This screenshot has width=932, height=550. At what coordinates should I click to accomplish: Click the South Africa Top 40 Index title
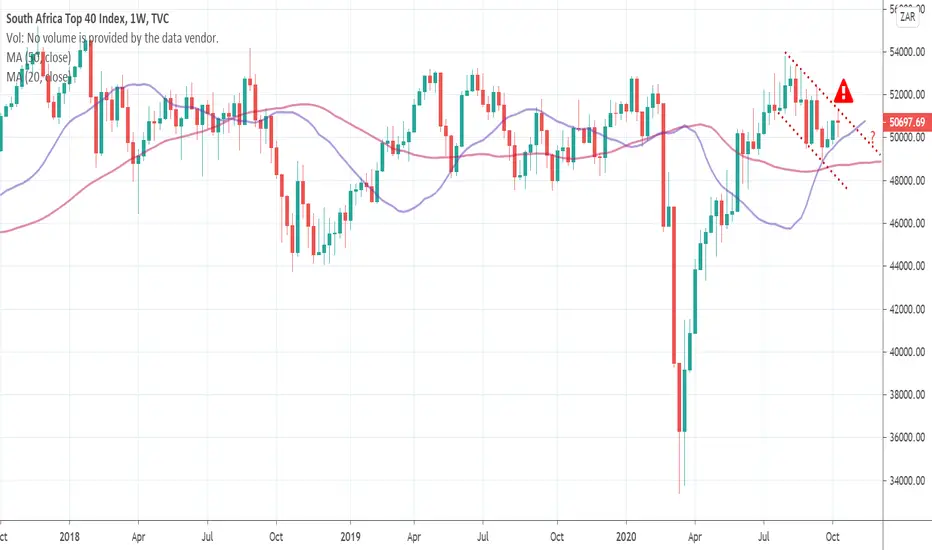pyautogui.click(x=87, y=19)
